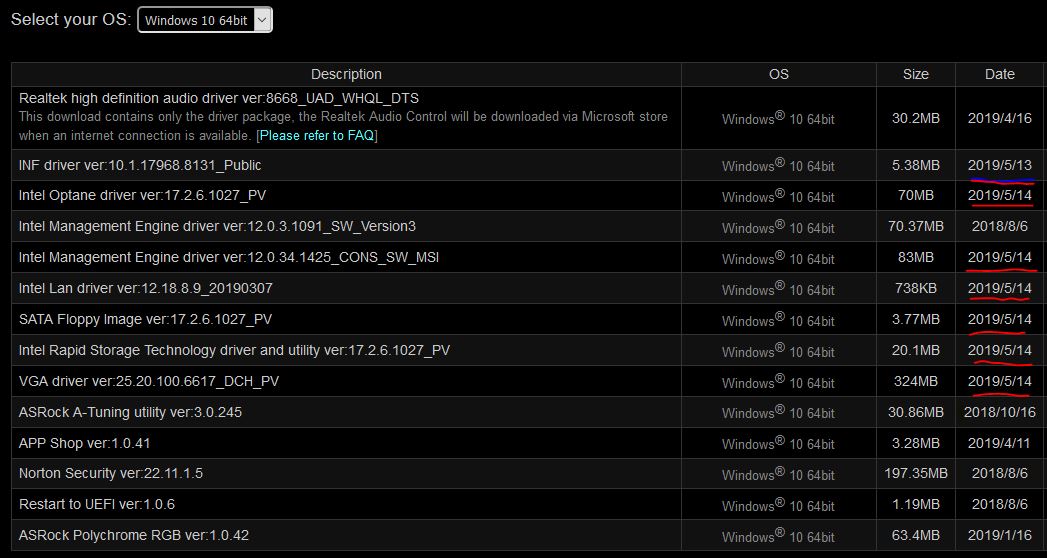Click the OS cell in the Norton Security row
The image size is (1047, 558).
[778, 474]
